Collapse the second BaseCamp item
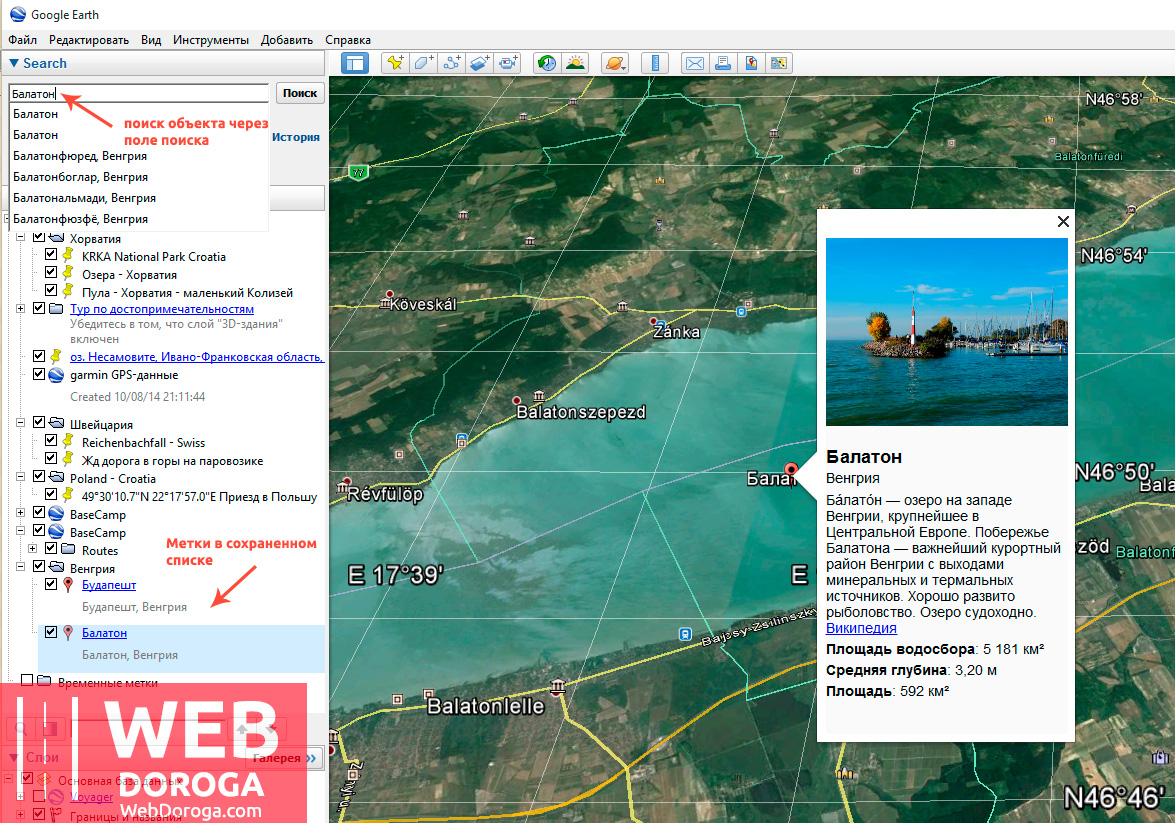 point(21,531)
